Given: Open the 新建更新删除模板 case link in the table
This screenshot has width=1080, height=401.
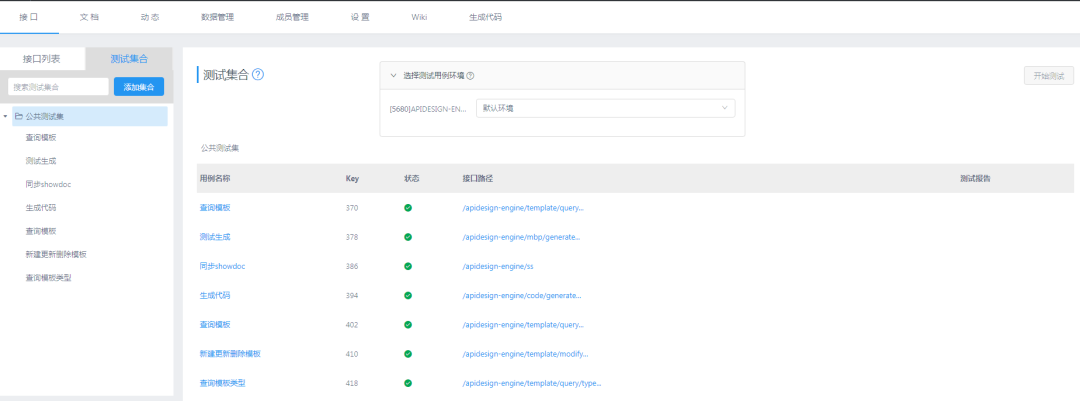Looking at the screenshot, I should 230,354.
